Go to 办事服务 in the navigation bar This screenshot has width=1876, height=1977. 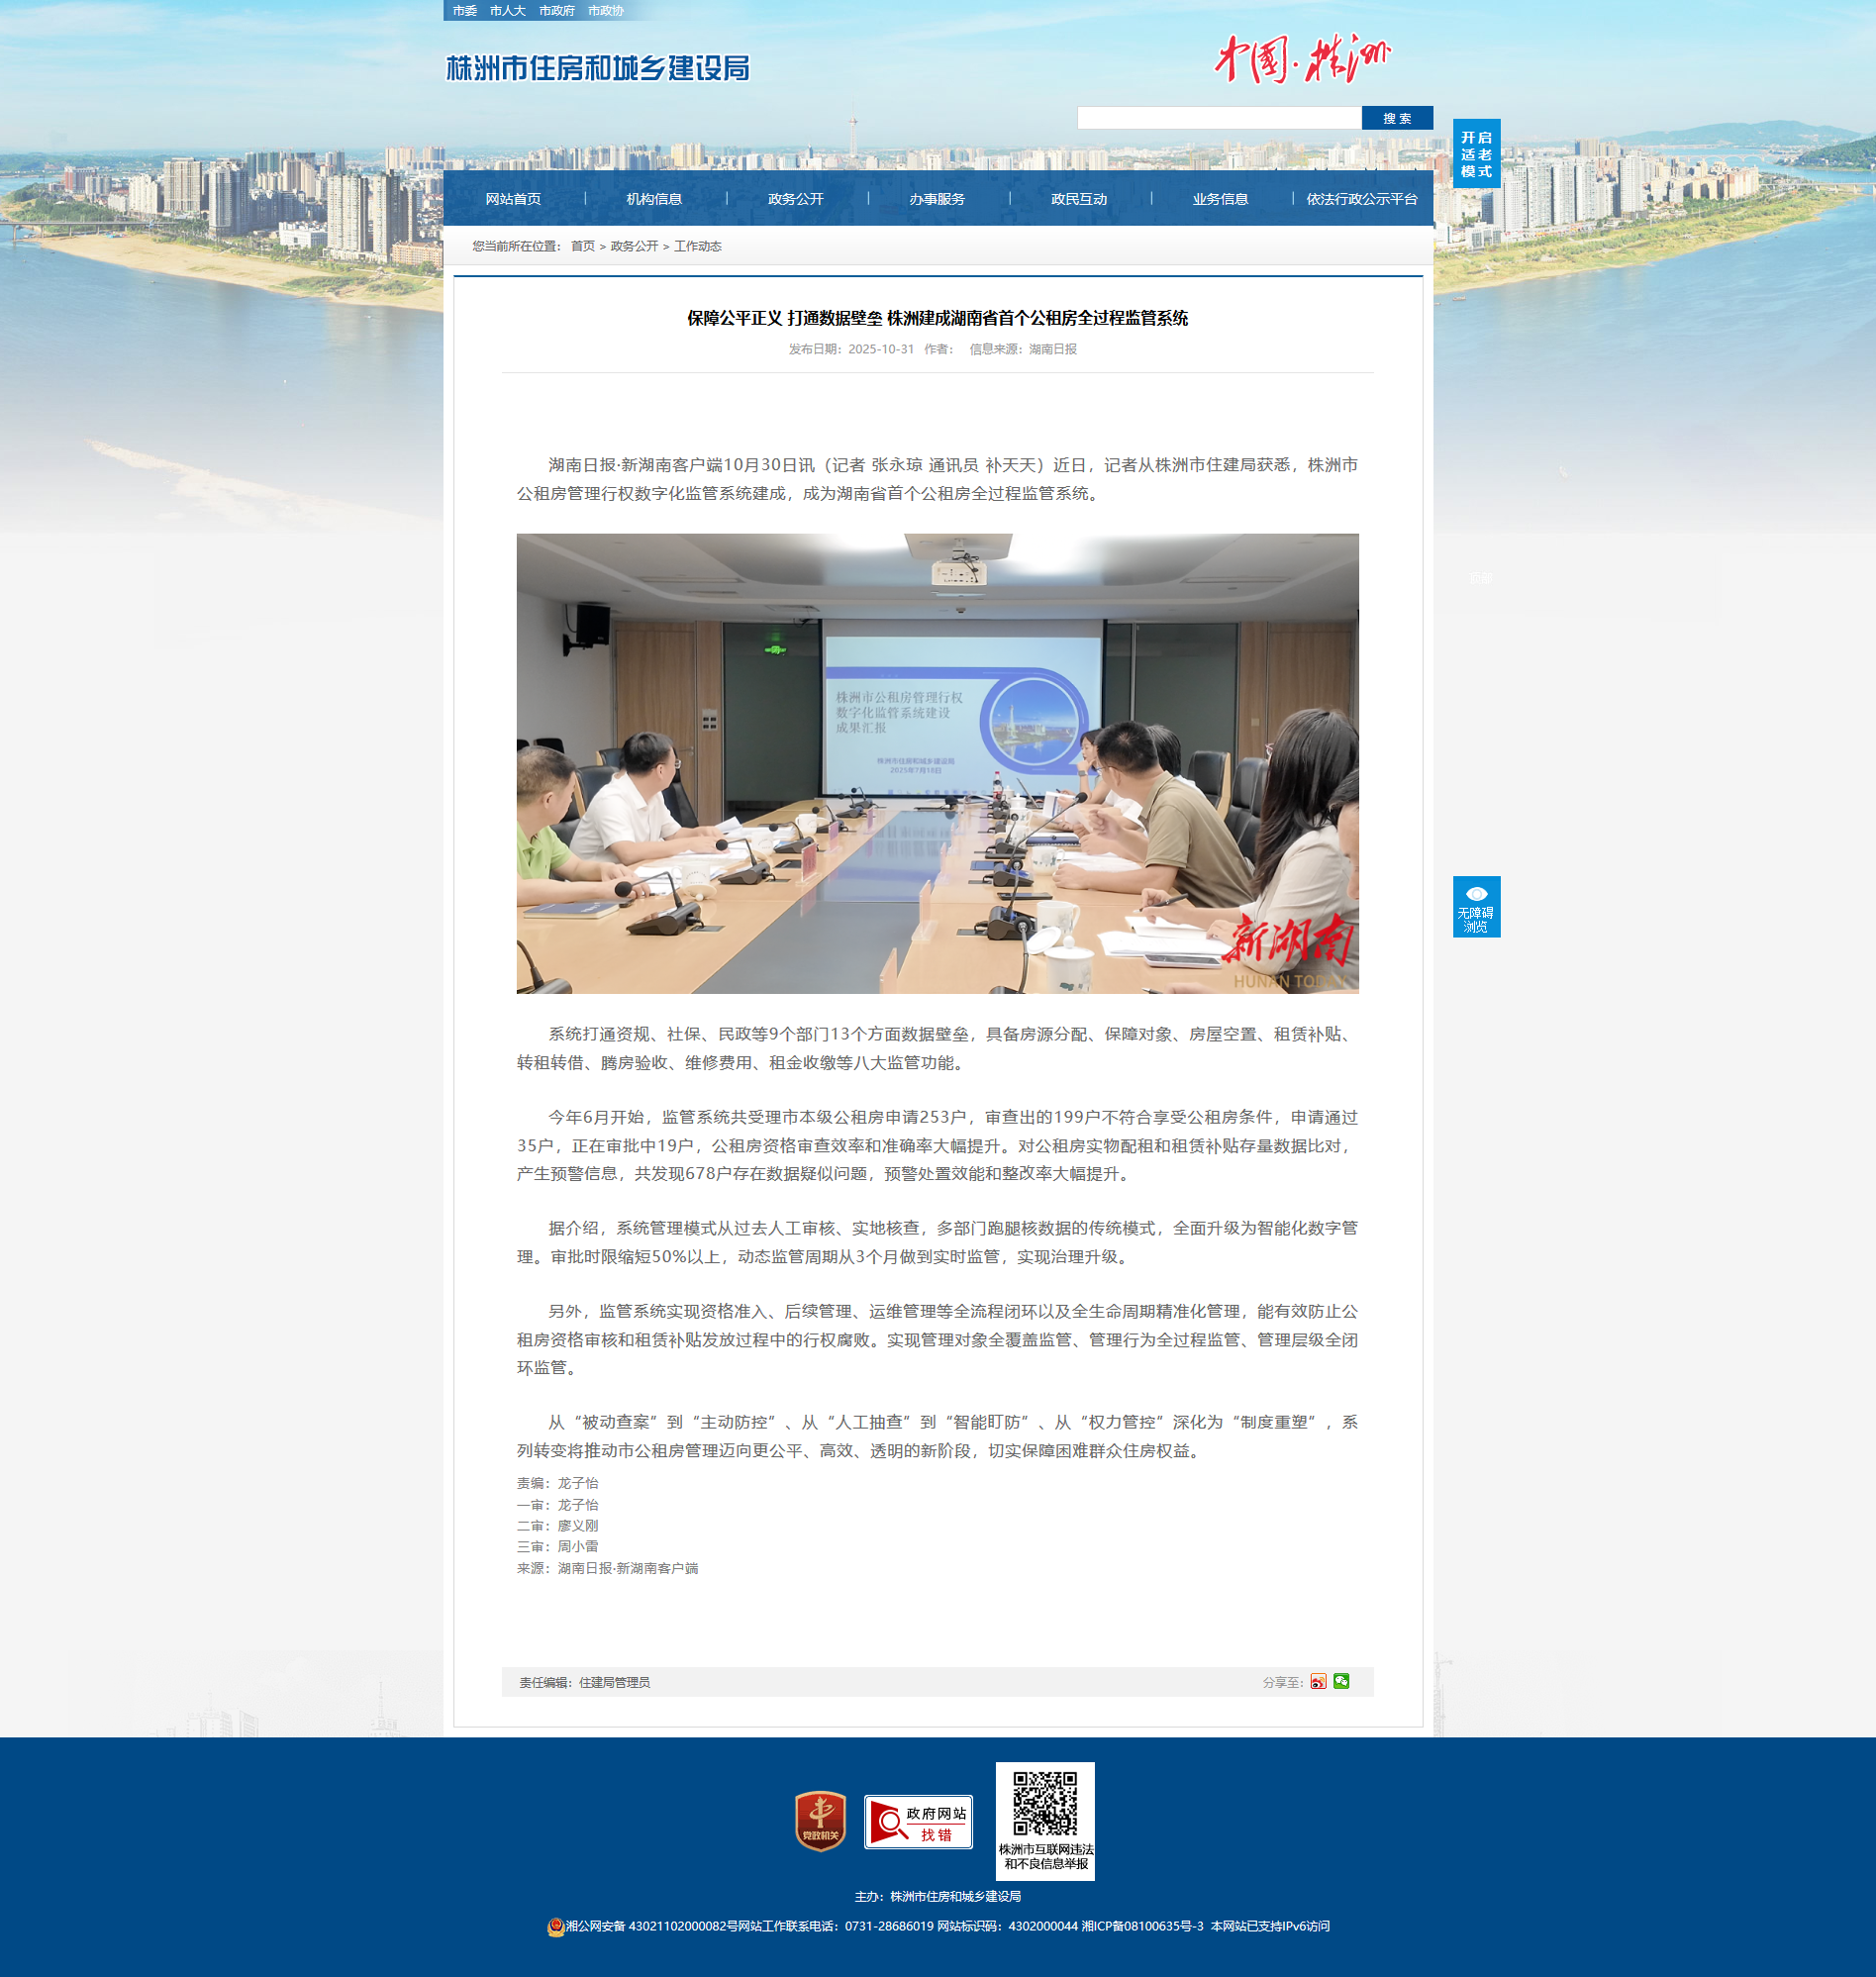coord(937,199)
